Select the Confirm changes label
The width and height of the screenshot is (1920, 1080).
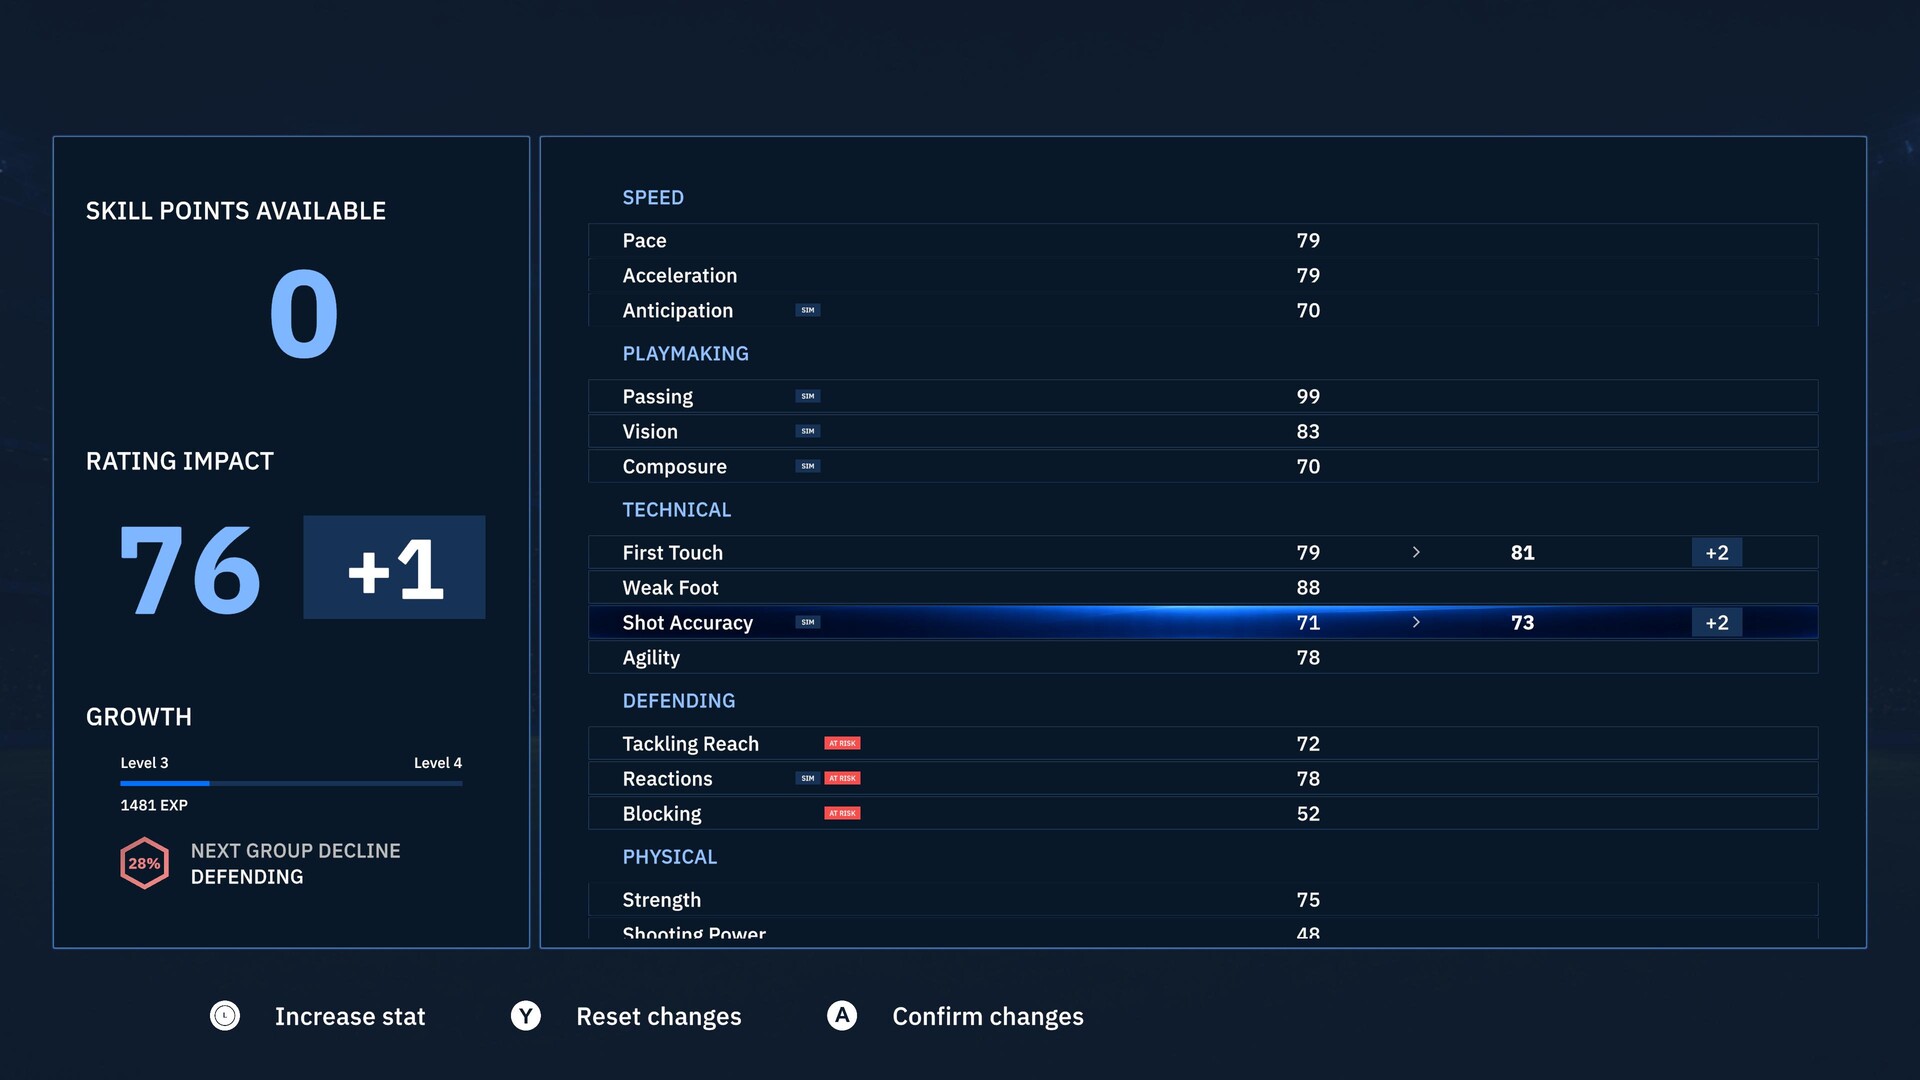(x=988, y=1016)
